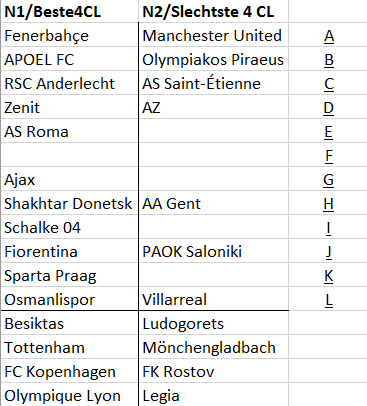Select the Mönchengladbach cell

(213, 347)
